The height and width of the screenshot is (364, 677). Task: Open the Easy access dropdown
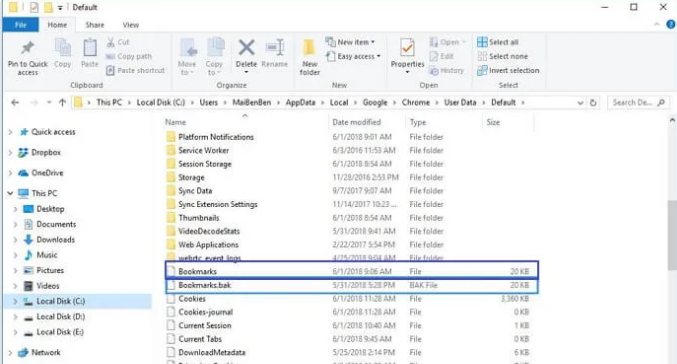(x=353, y=56)
